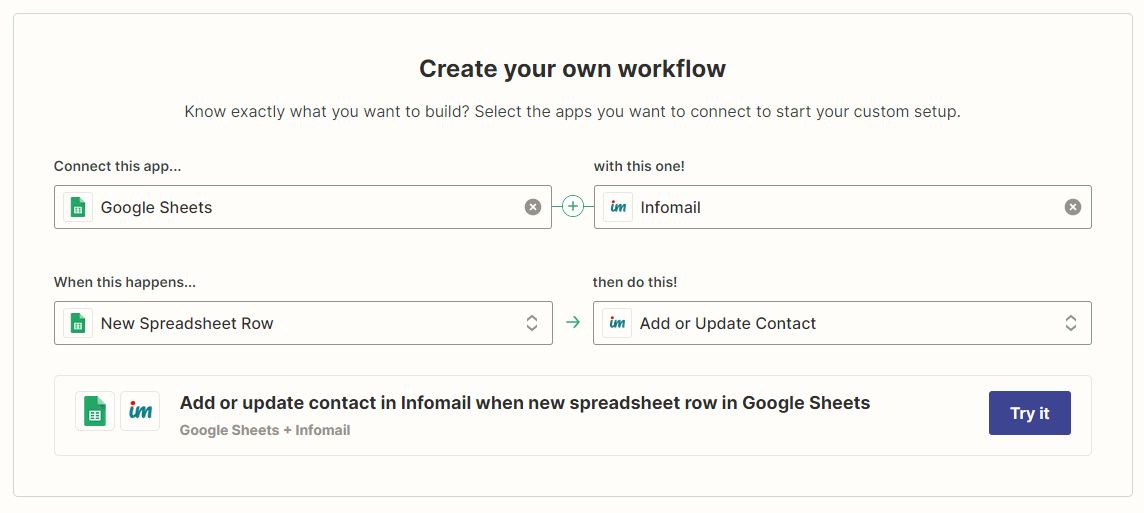Click the Create your own workflow heading
The width and height of the screenshot is (1144, 513).
pyautogui.click(x=572, y=69)
